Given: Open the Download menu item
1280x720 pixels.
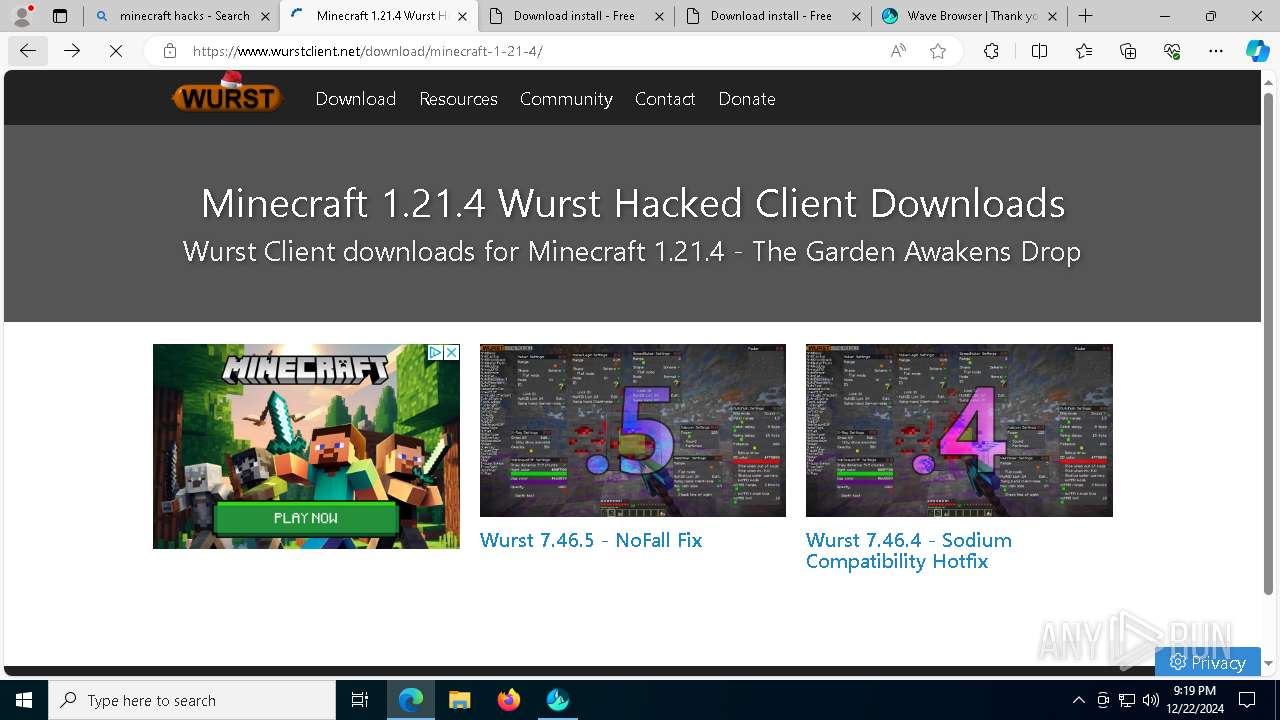Looking at the screenshot, I should pos(356,98).
